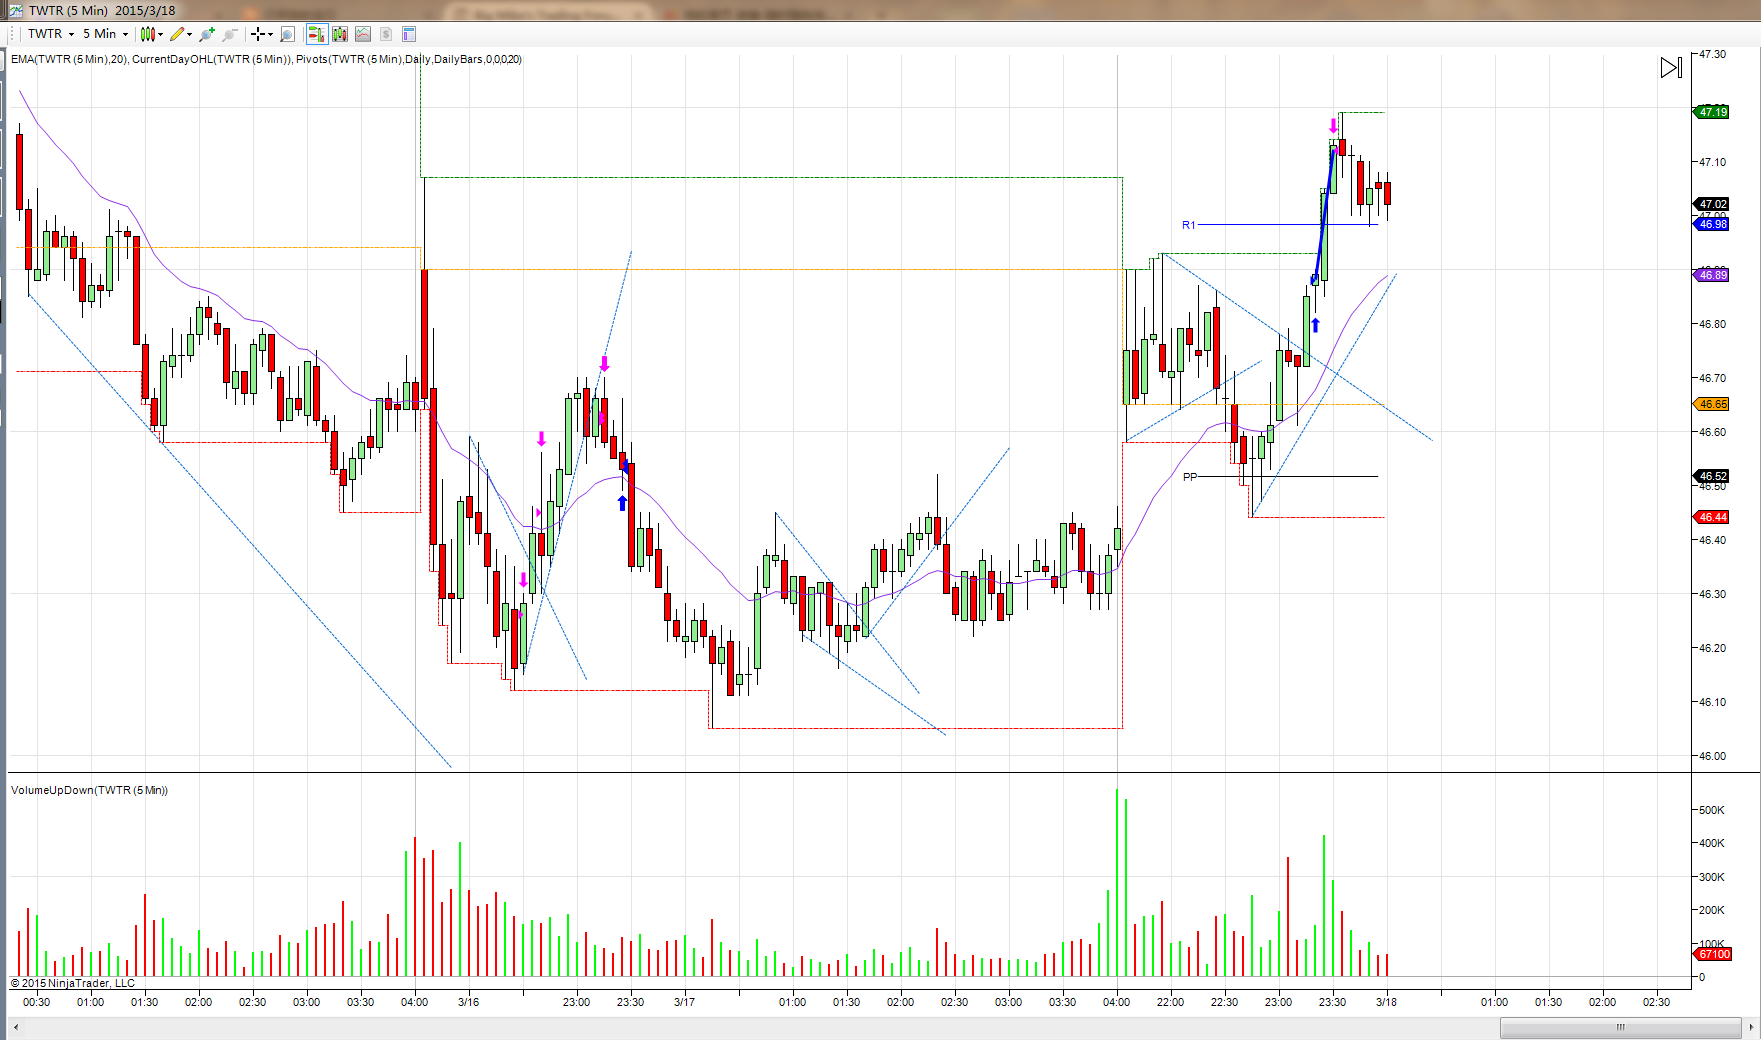Click the VolumeUpDown(TWTR (5 Min)) panel label

pos(89,790)
